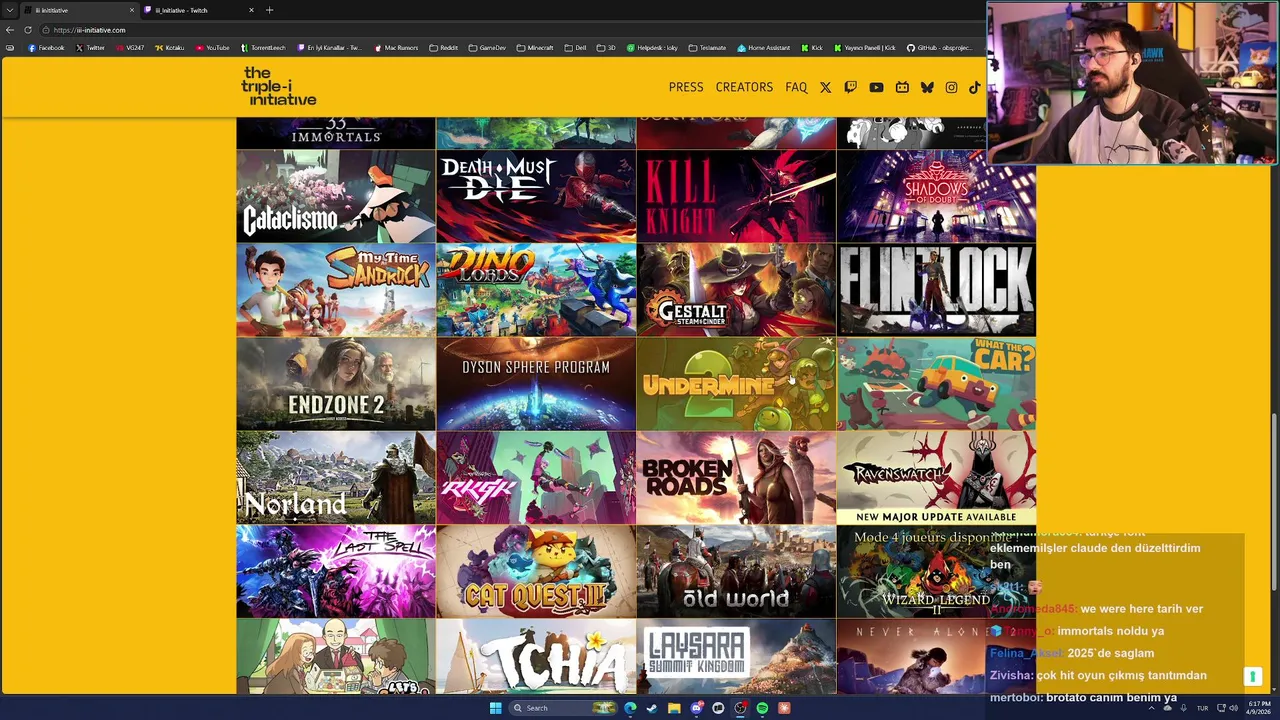Viewport: 1280px width, 720px height.
Task: Open the TikTok social icon in header
Action: pyautogui.click(x=975, y=88)
